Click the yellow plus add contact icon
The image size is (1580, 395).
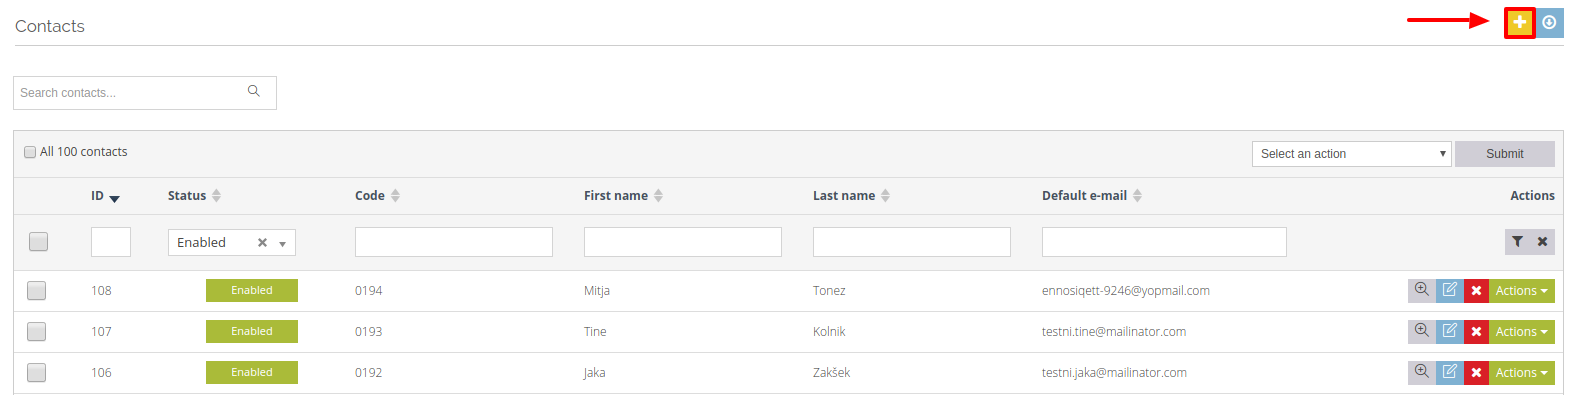tap(1520, 22)
